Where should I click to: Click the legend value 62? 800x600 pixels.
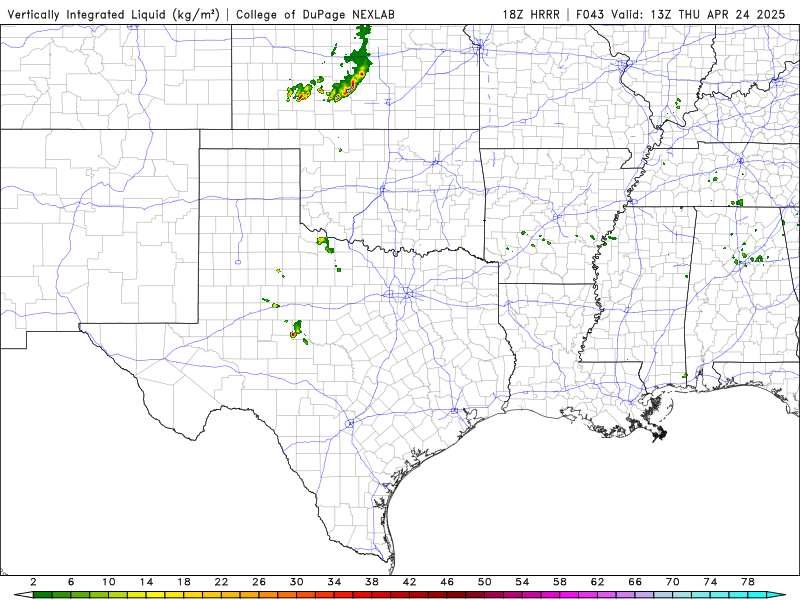(597, 582)
